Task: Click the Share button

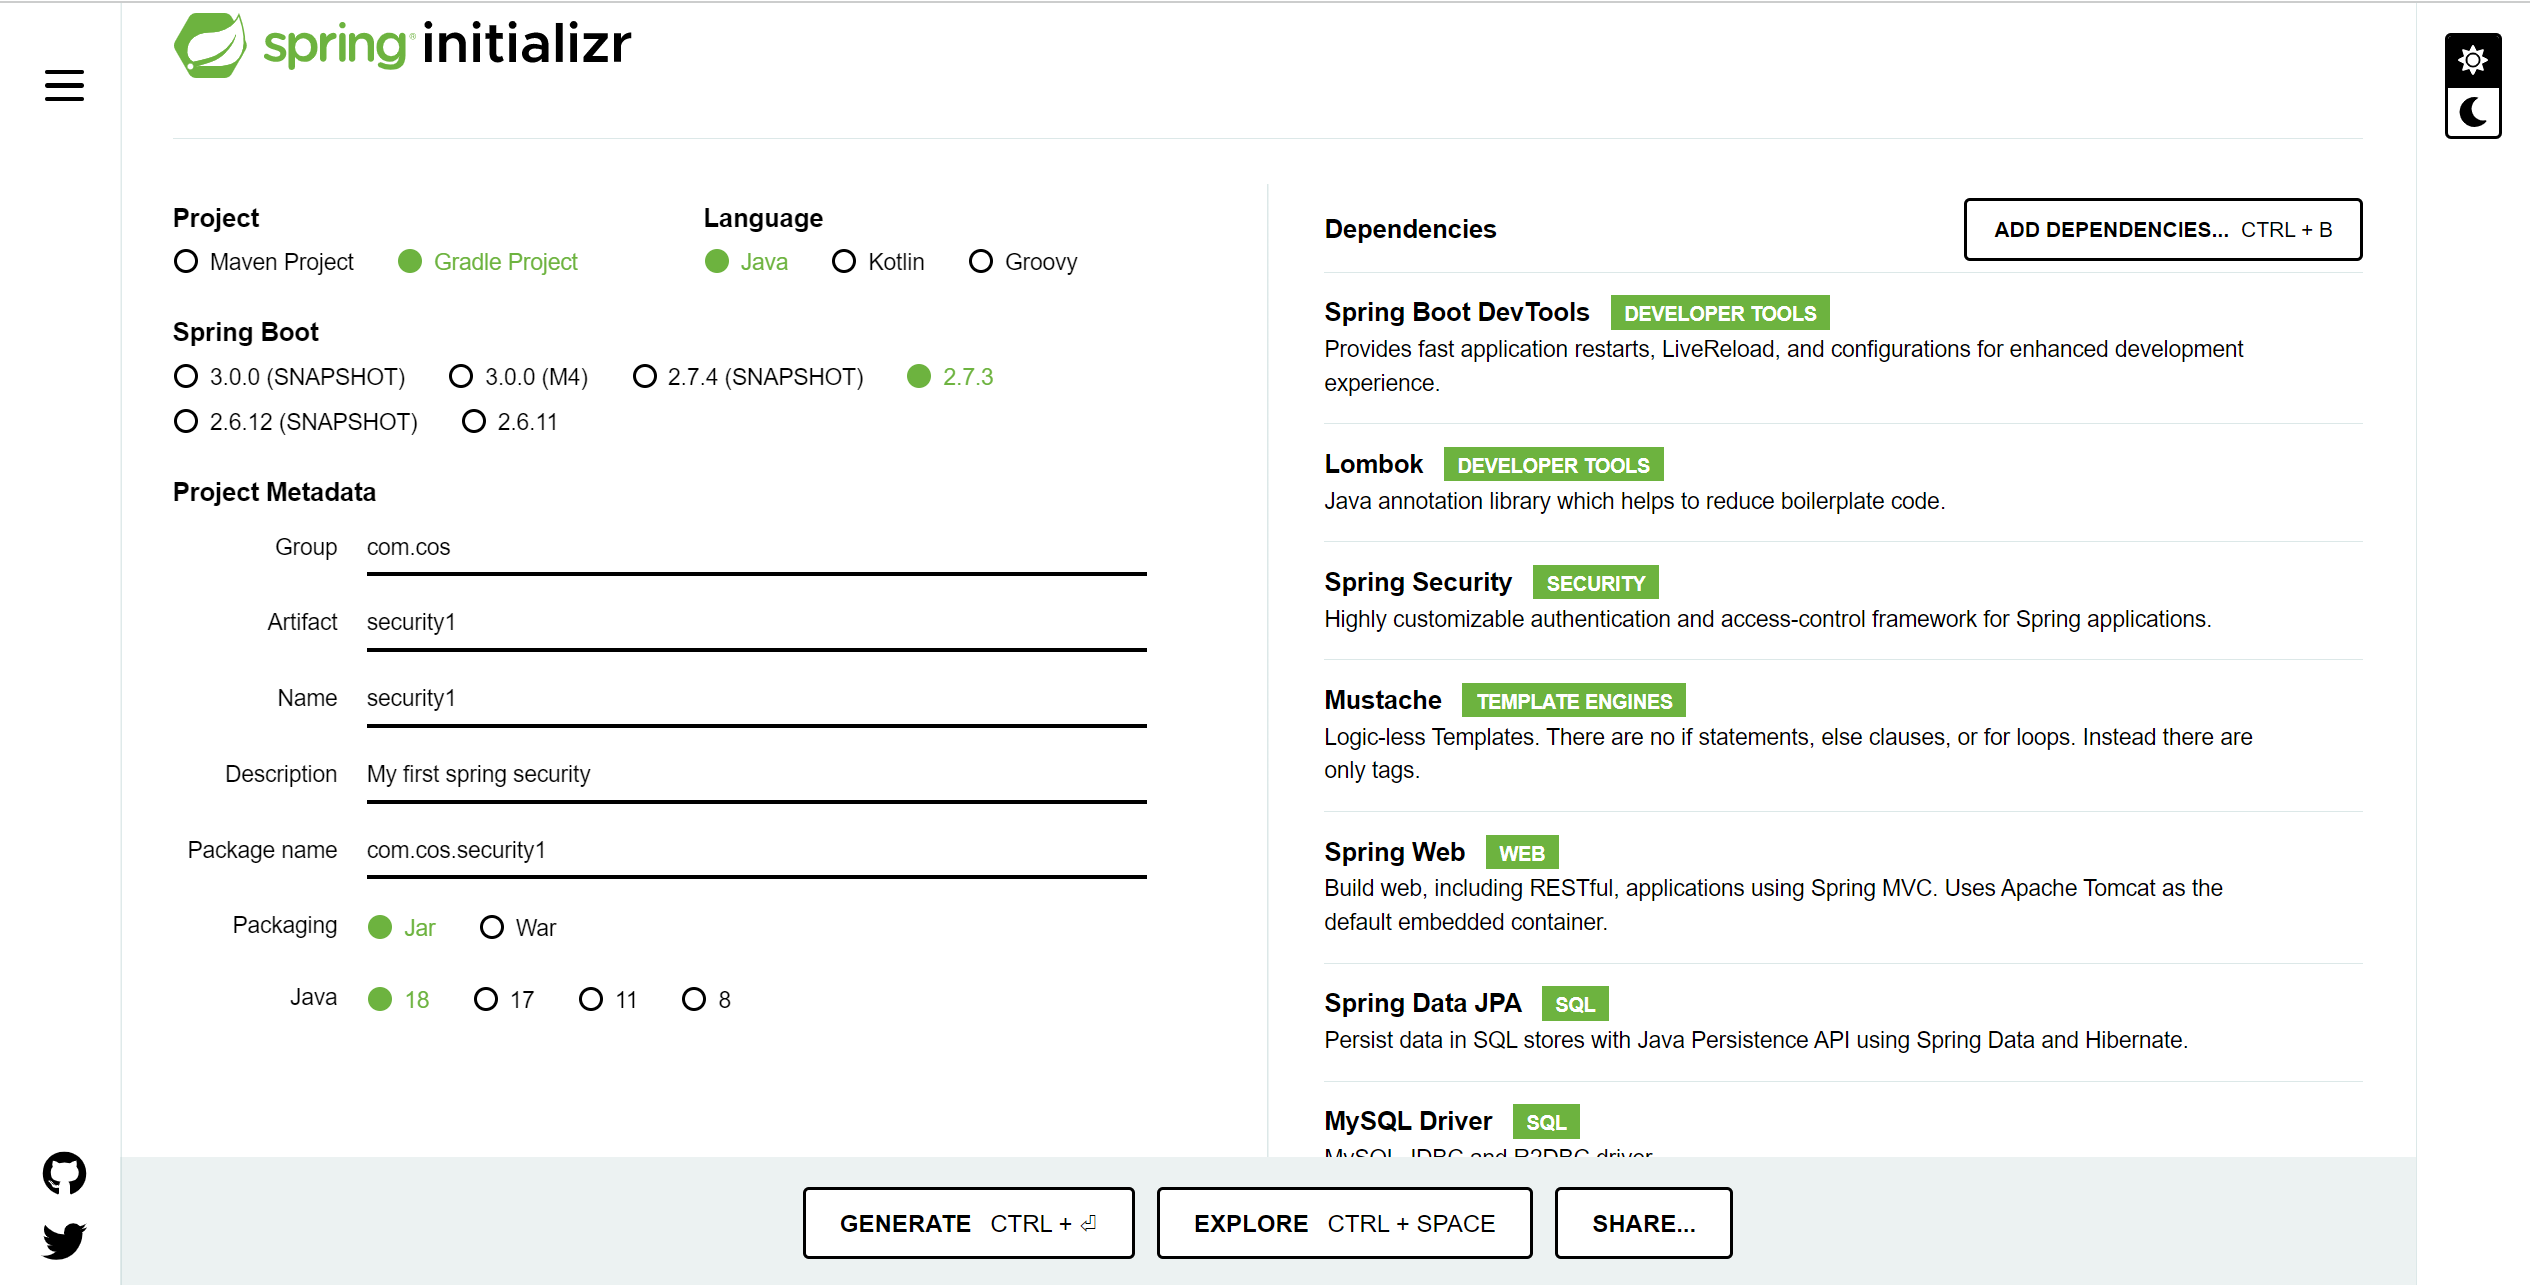Action: coord(1643,1223)
